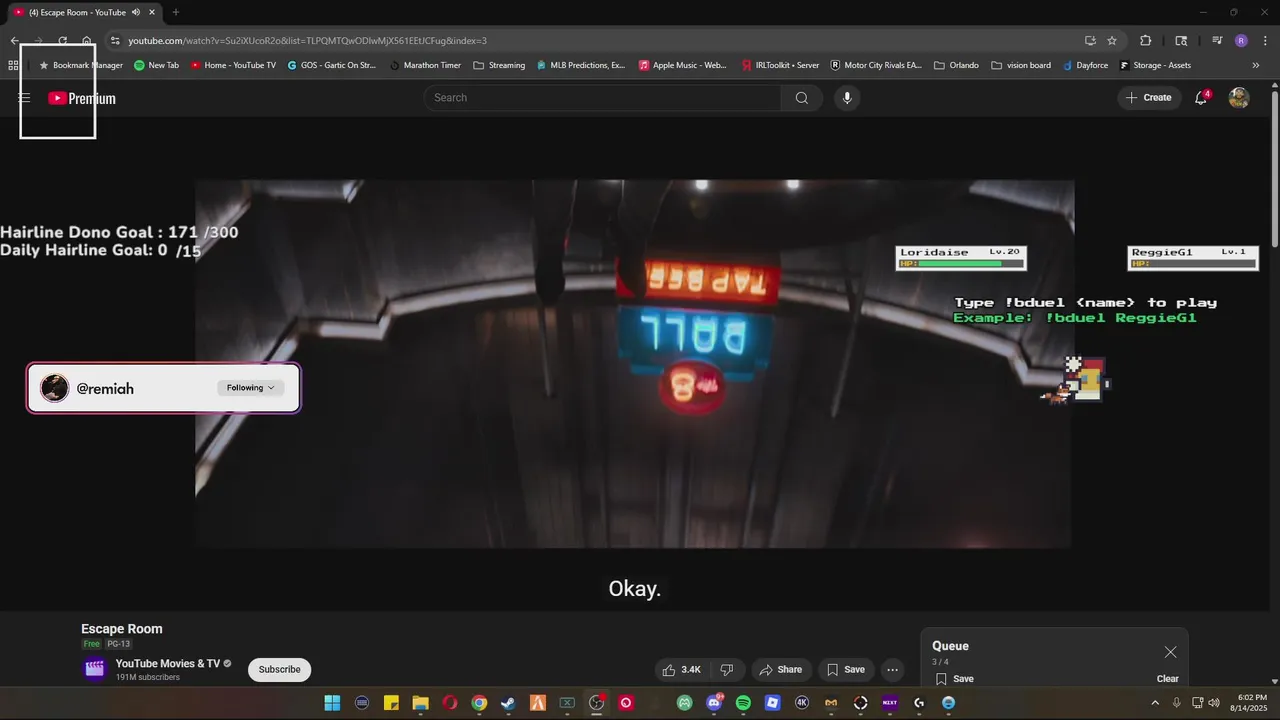Viewport: 1280px width, 720px height.
Task: Open File Explorer from taskbar
Action: point(420,703)
